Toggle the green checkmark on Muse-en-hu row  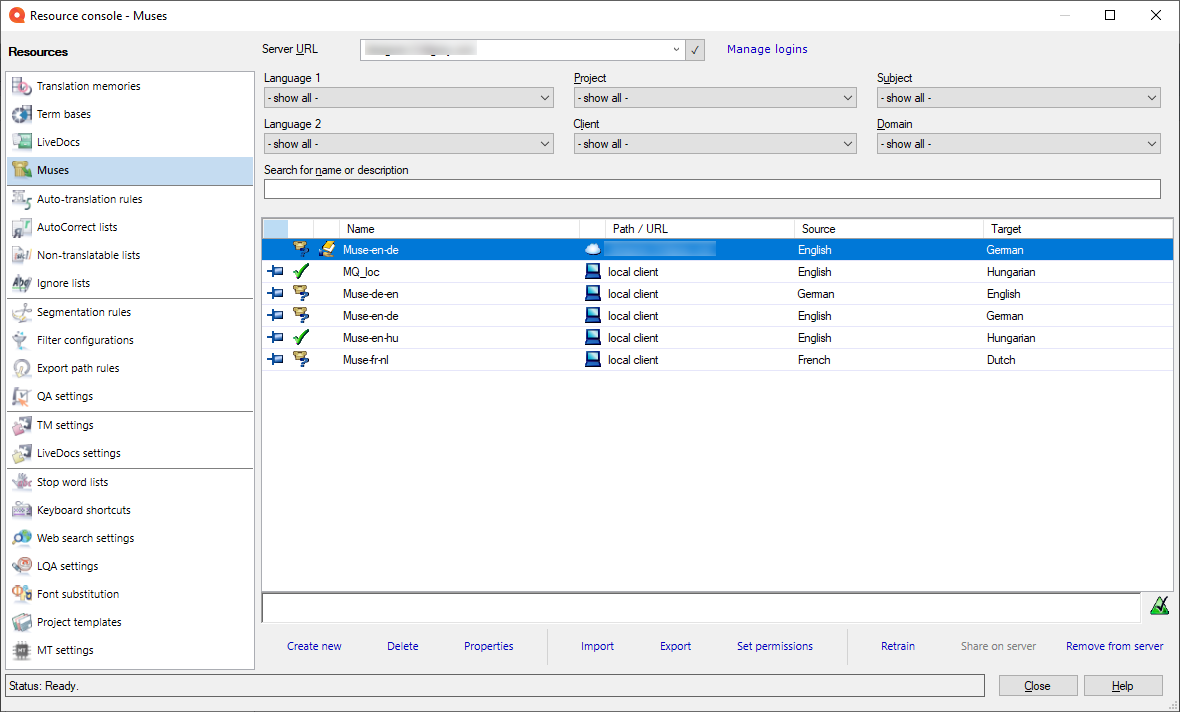tap(300, 338)
